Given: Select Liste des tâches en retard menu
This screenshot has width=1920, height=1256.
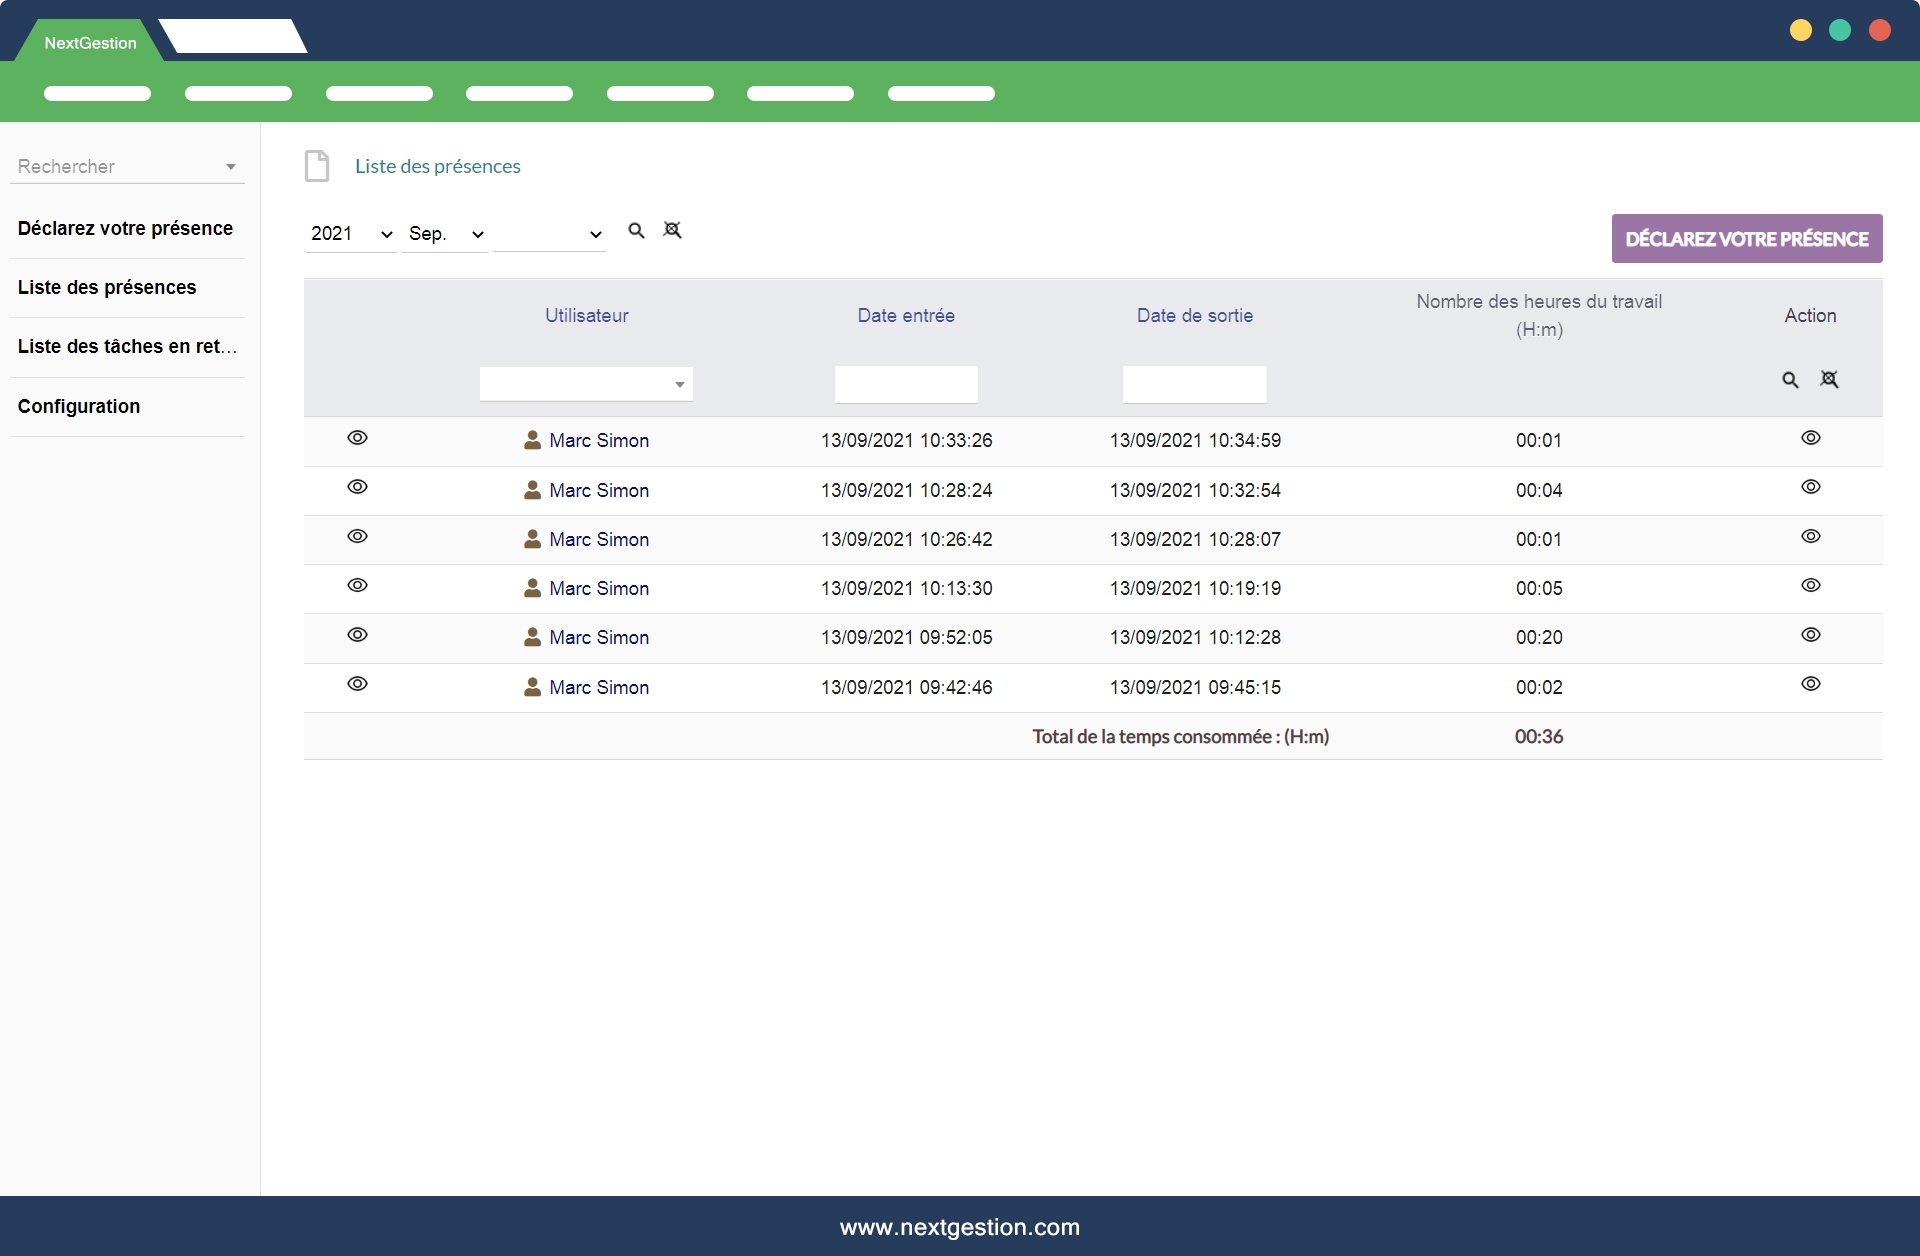Looking at the screenshot, I should 127,347.
